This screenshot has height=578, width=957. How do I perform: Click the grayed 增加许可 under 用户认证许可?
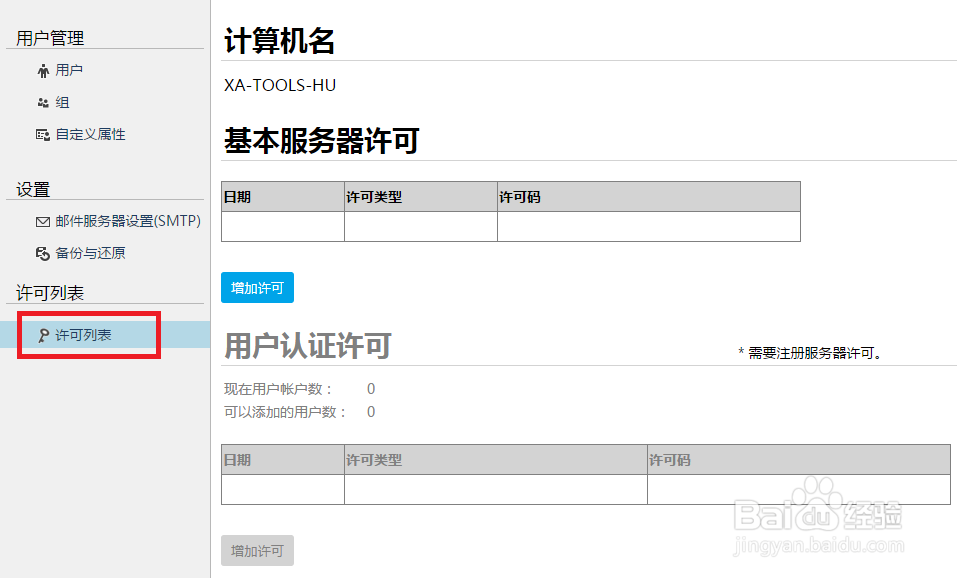[x=257, y=550]
